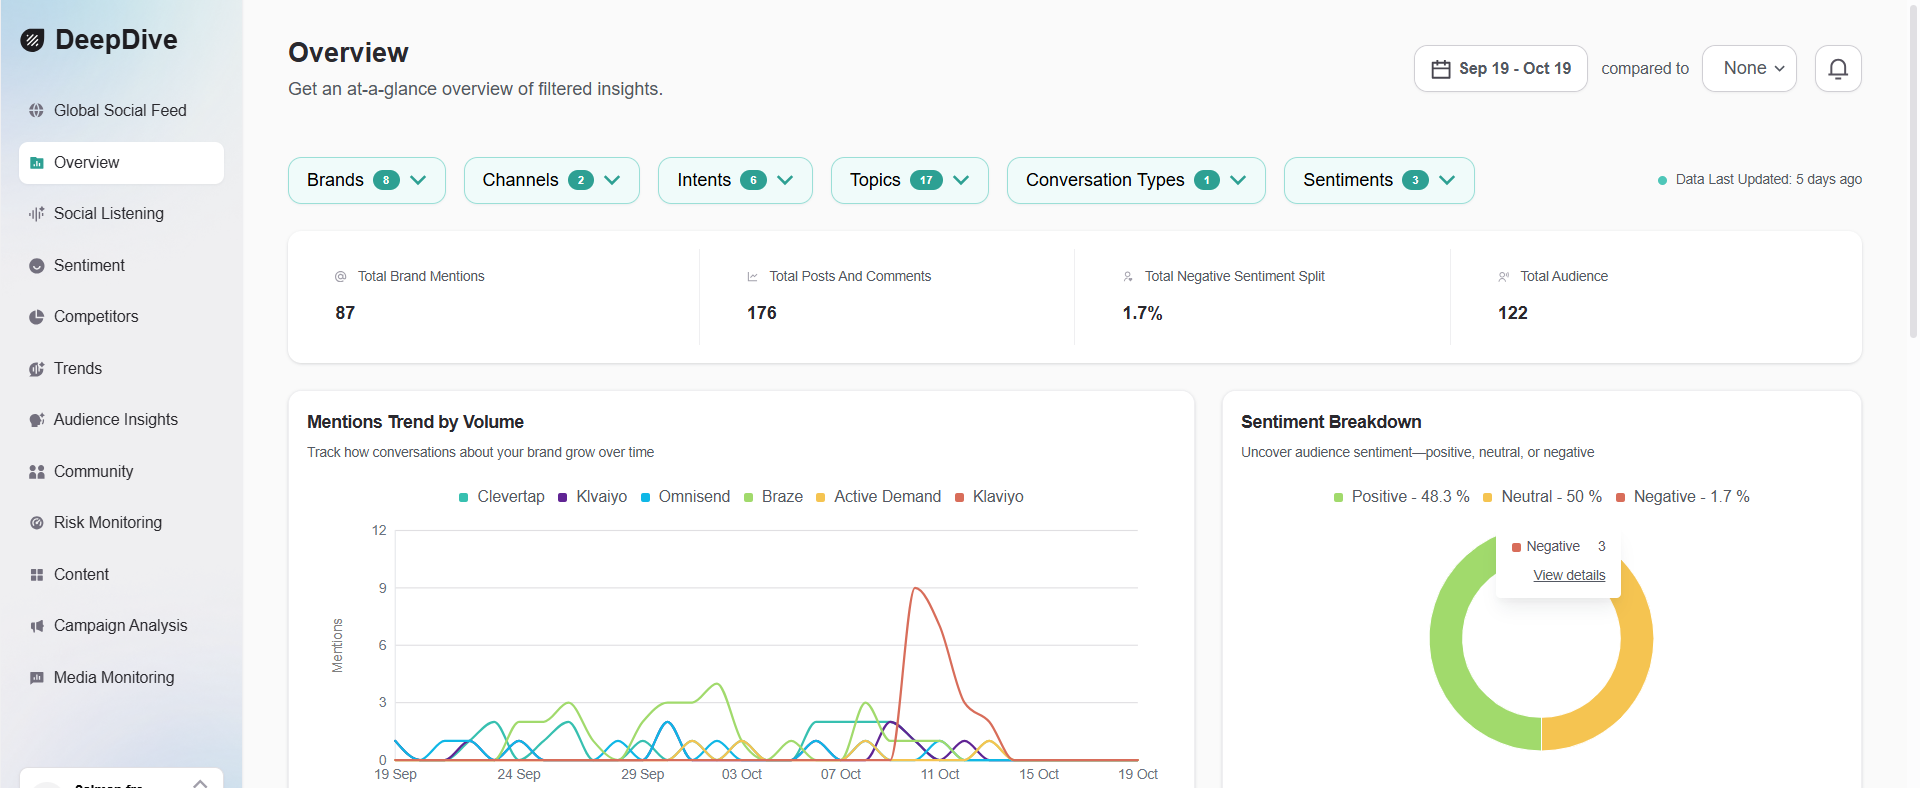The height and width of the screenshot is (788, 1920).
Task: Click the Campaign Analysis megaphone icon
Action: [37, 625]
